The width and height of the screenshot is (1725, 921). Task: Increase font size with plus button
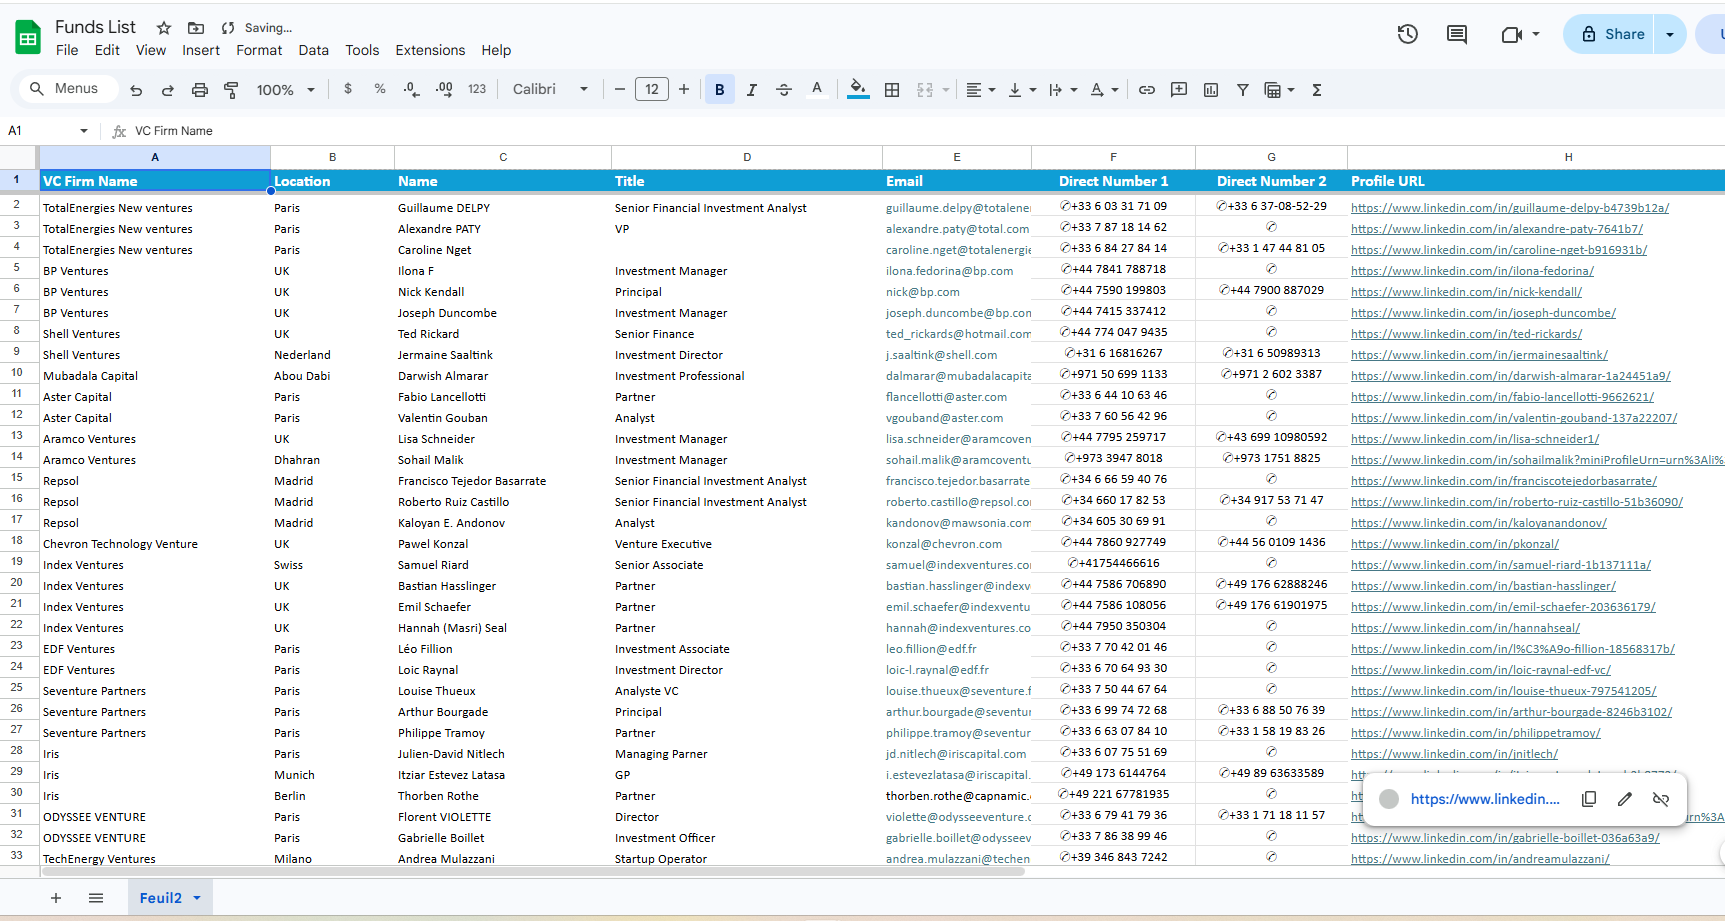coord(684,90)
